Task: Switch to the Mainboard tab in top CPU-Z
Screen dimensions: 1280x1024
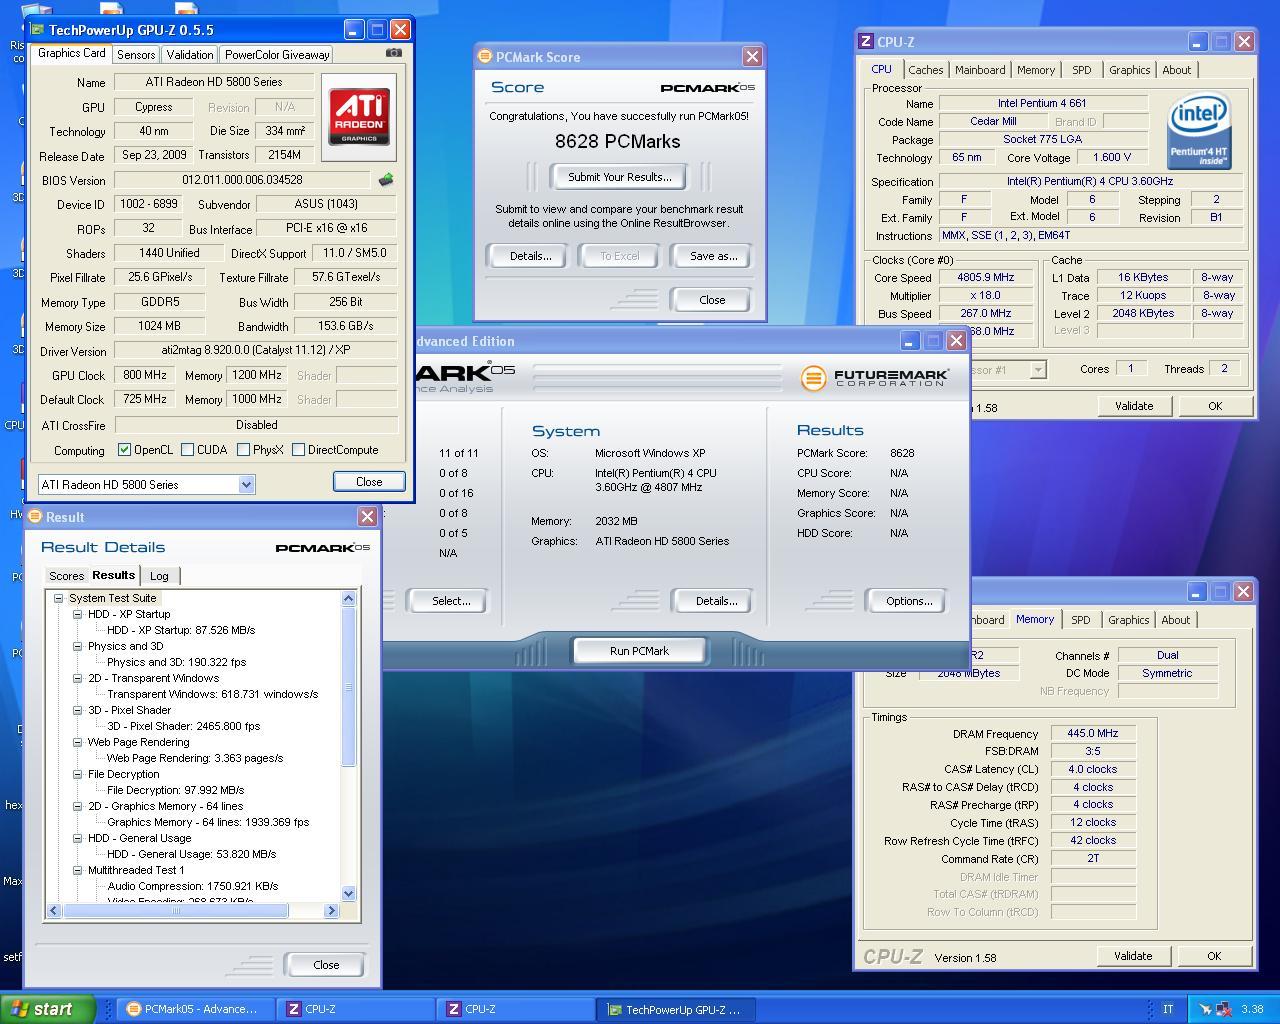Action: click(x=980, y=70)
